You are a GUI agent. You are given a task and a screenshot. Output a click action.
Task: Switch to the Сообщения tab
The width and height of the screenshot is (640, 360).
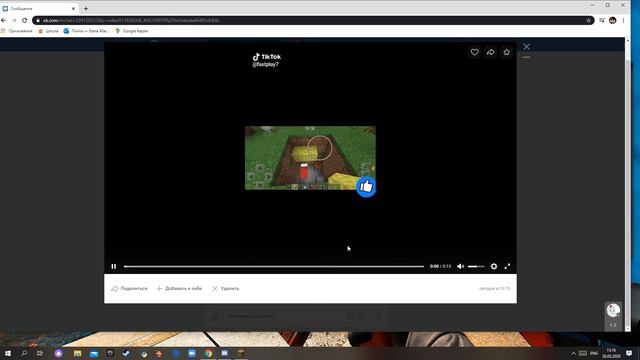[39, 8]
